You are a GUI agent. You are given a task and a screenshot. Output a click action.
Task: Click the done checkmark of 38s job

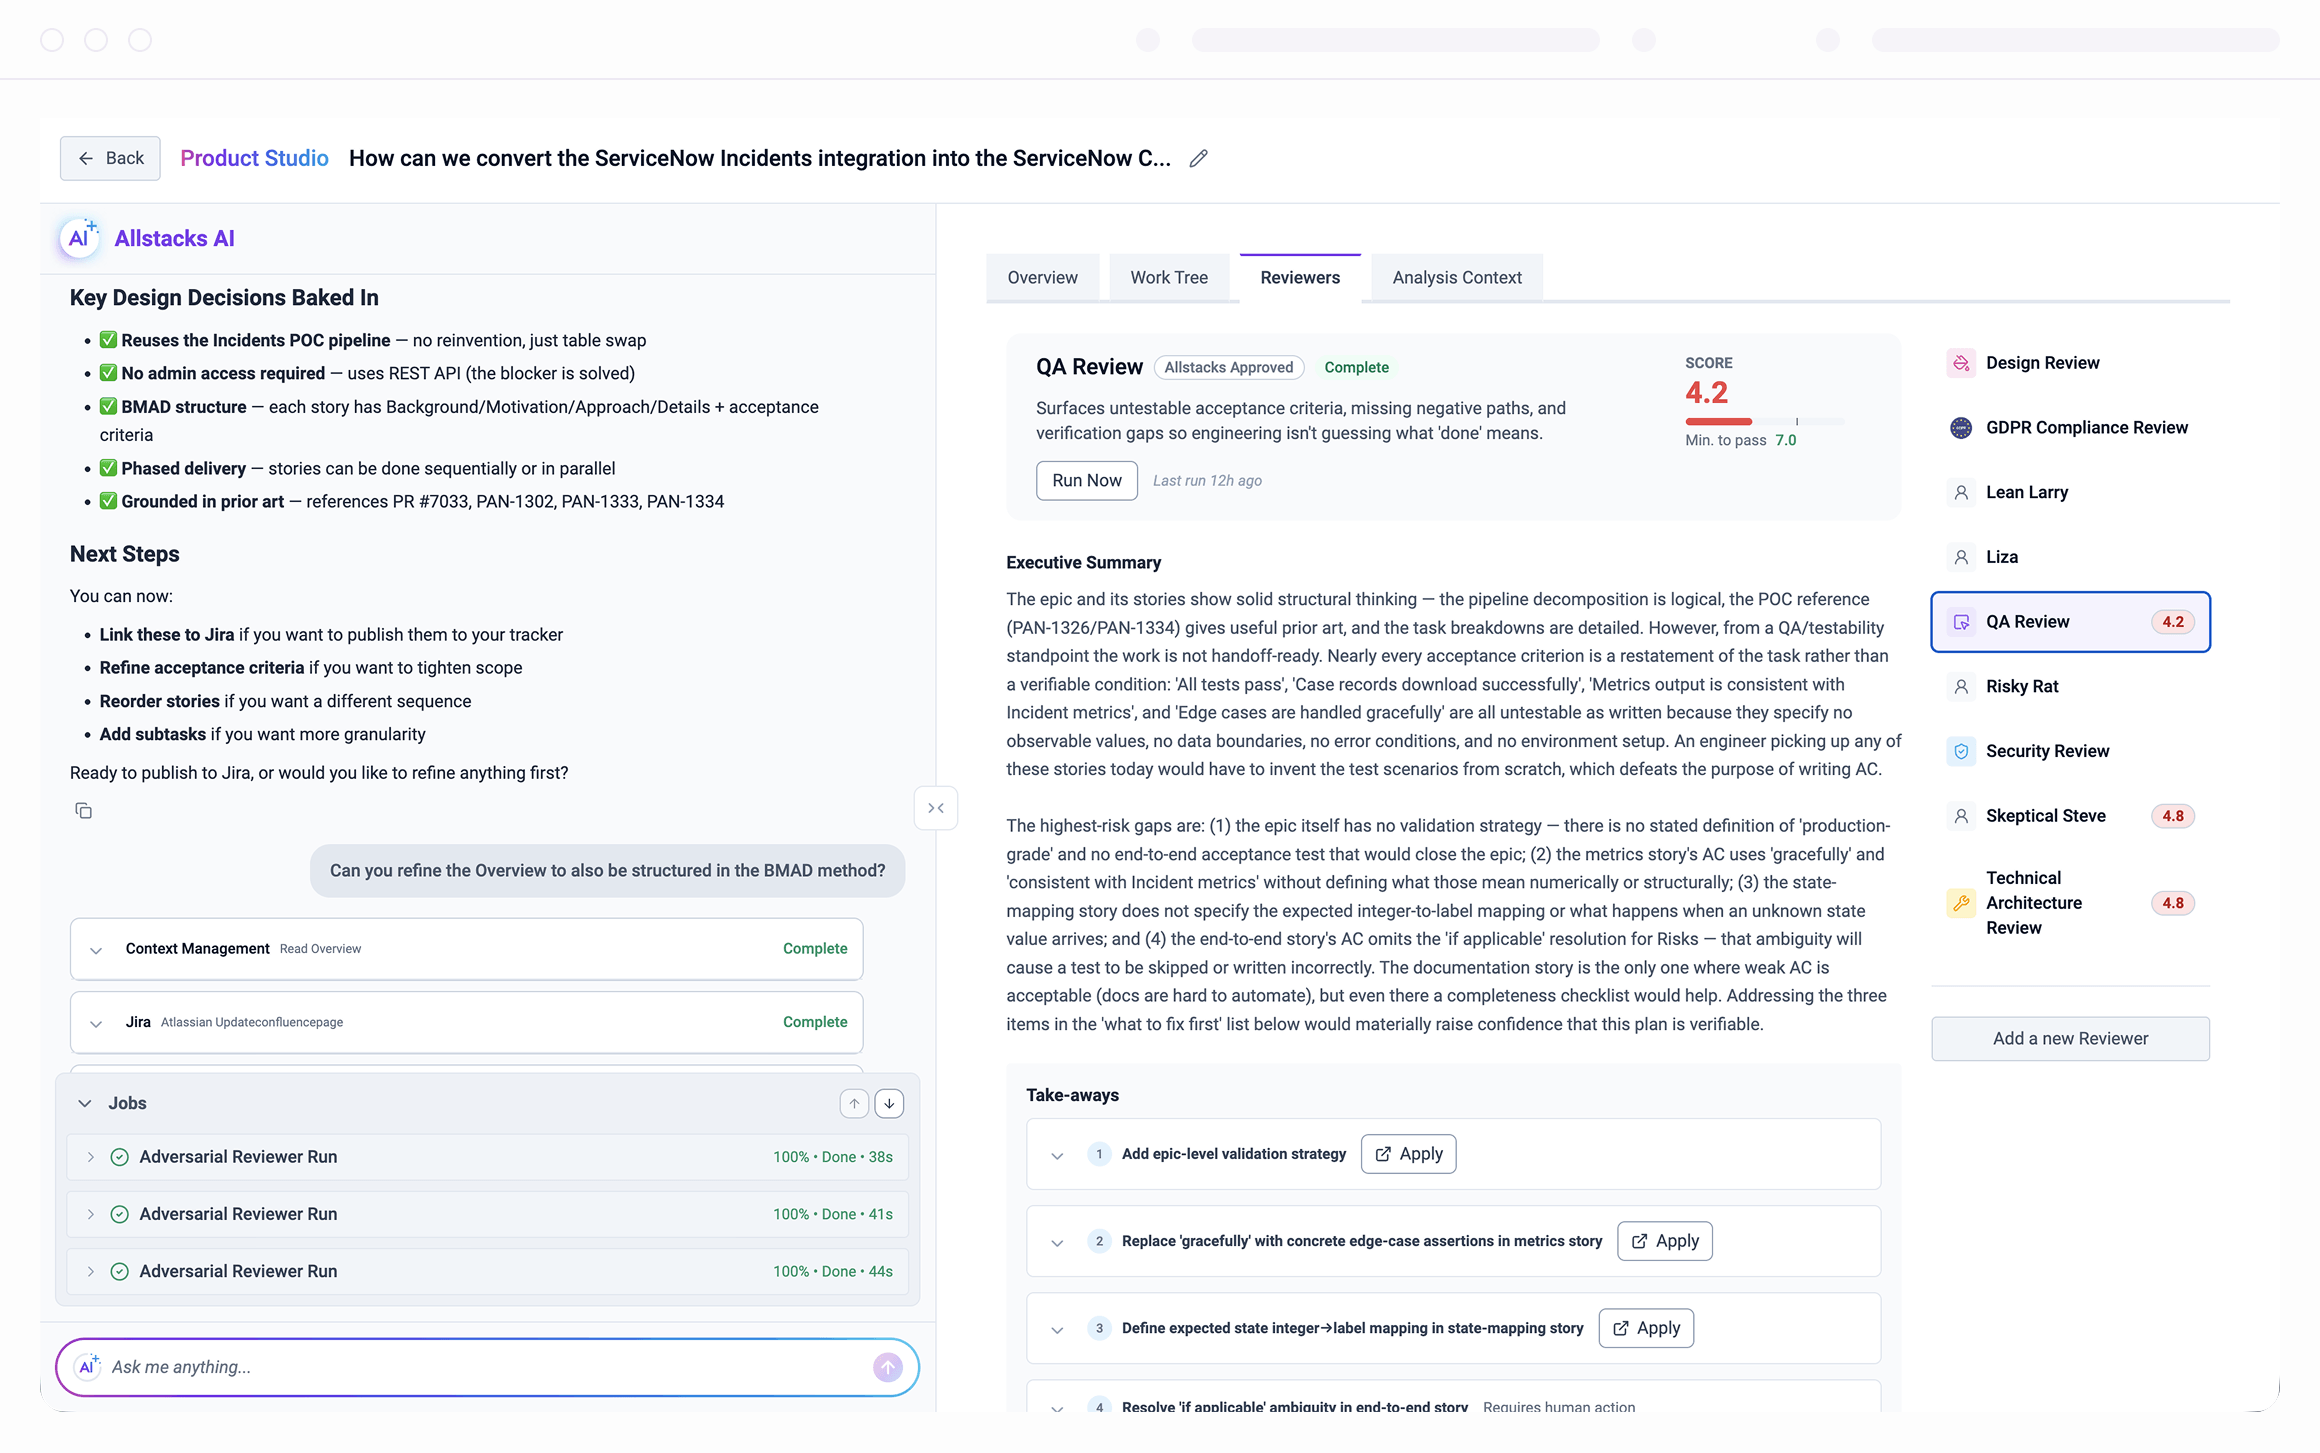click(x=119, y=1157)
